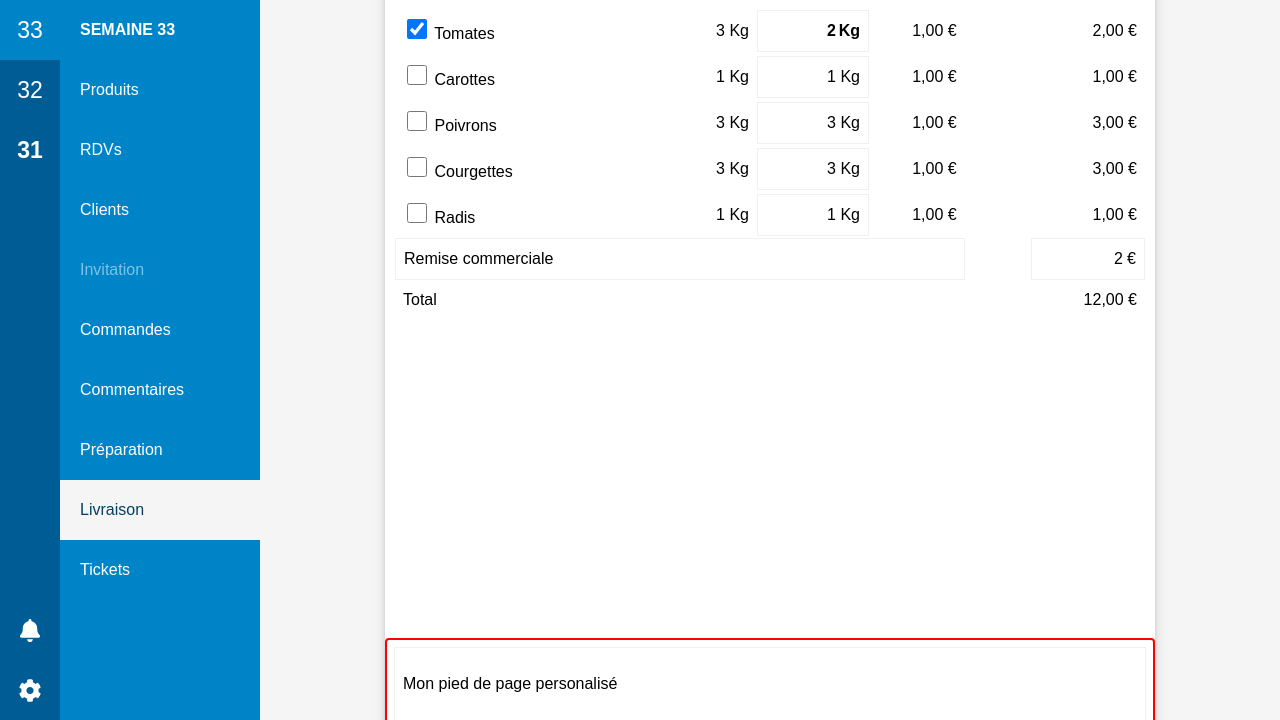
Task: Open the Tickets menu item
Action: click(105, 570)
